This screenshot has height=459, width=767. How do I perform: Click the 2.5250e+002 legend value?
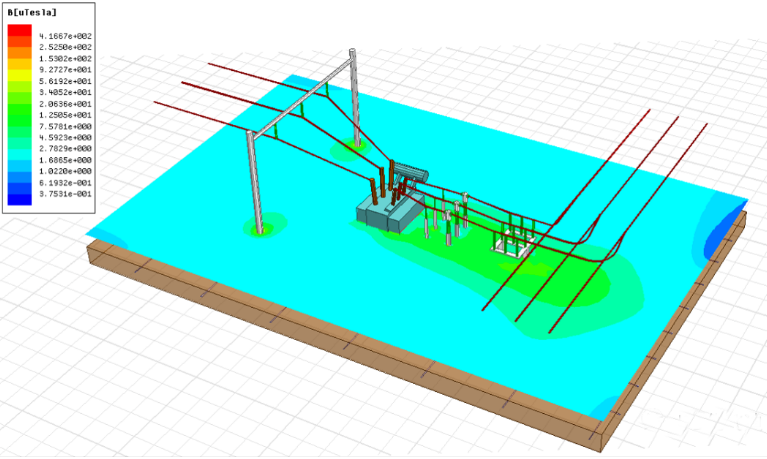pos(66,47)
